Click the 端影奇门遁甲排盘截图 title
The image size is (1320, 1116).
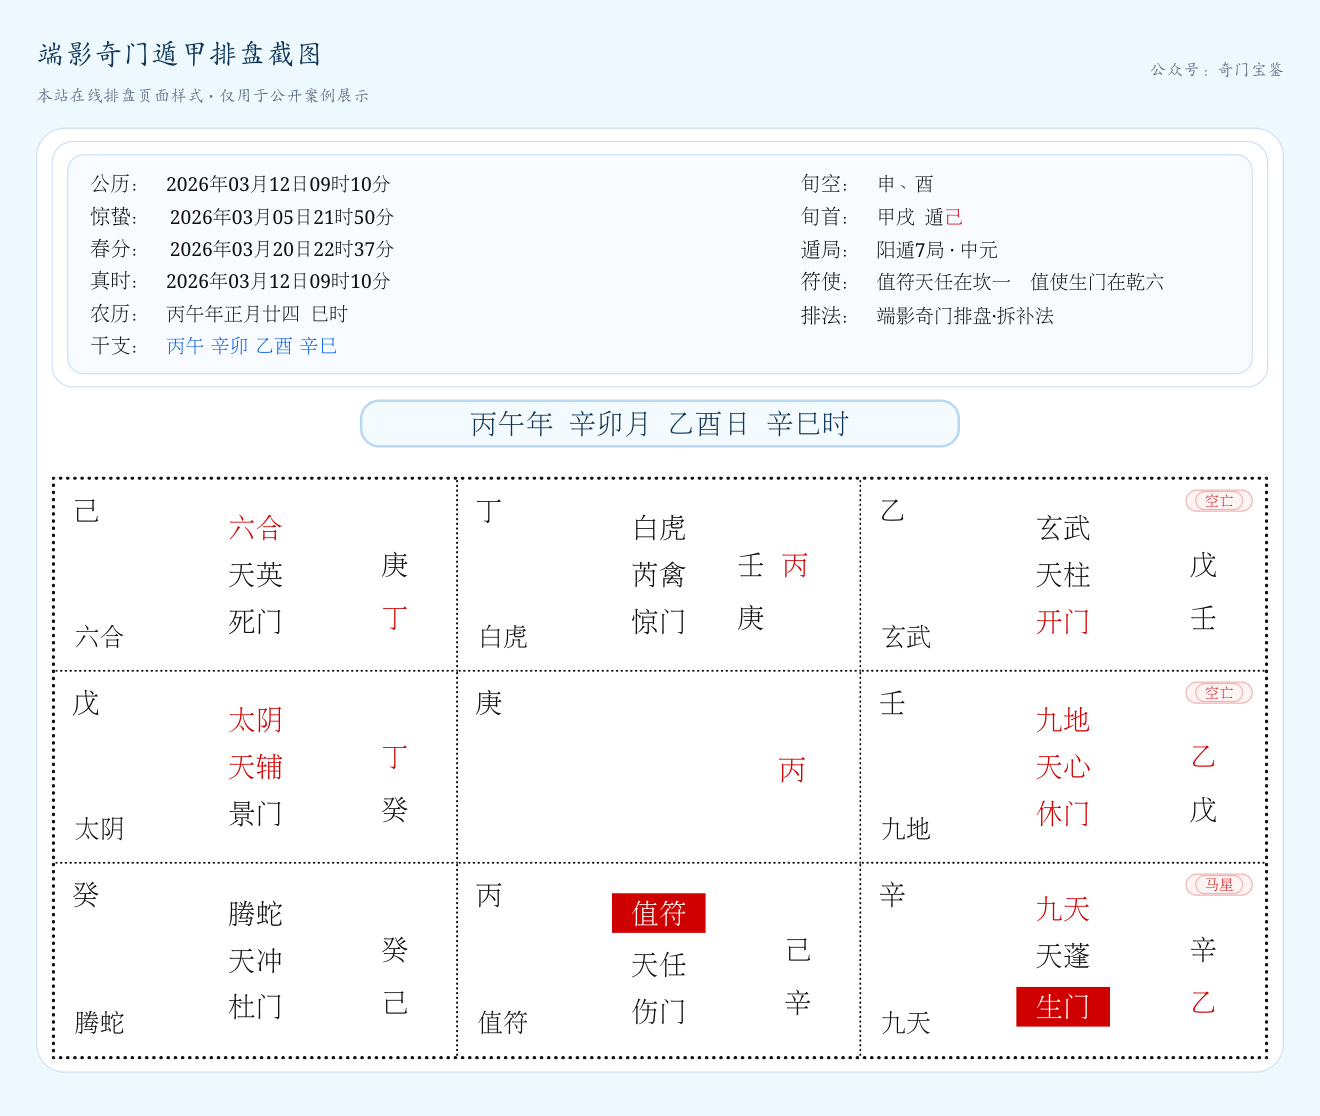tap(180, 54)
